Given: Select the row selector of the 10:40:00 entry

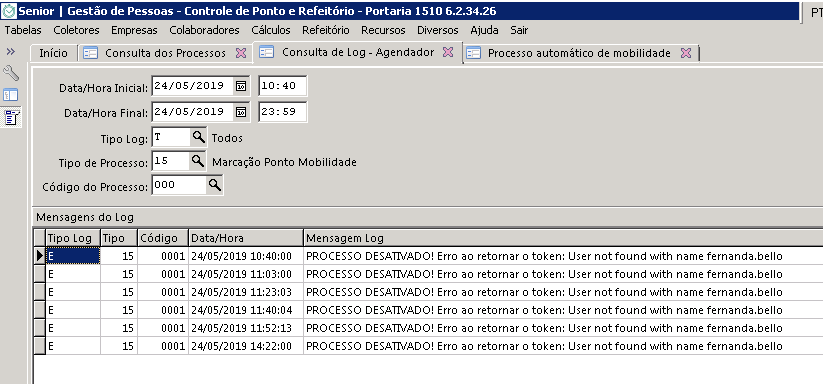Looking at the screenshot, I should coord(39,256).
